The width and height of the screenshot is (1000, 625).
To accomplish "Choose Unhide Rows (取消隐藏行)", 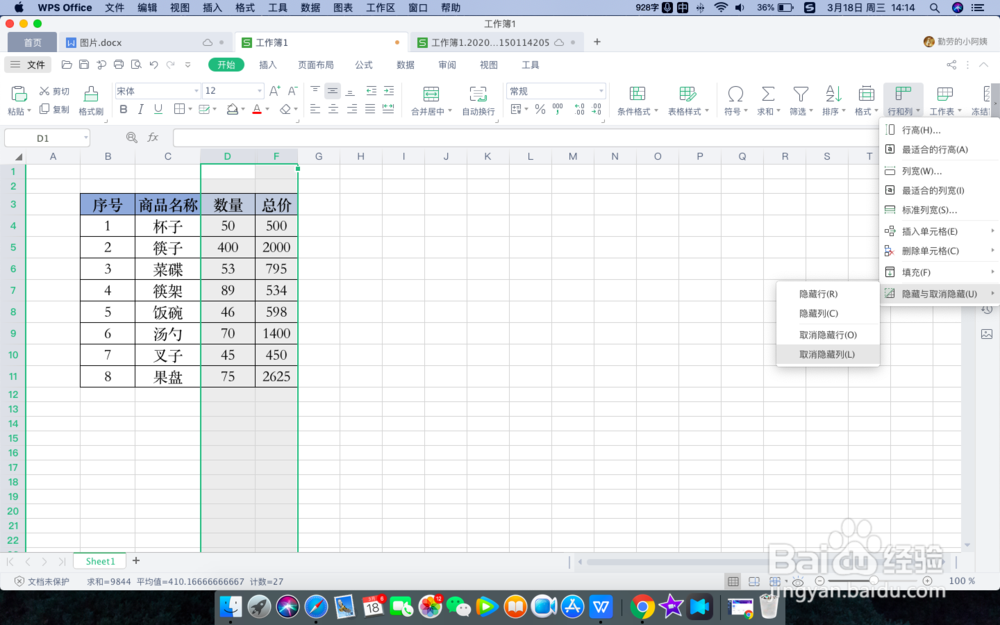I will pyautogui.click(x=828, y=335).
